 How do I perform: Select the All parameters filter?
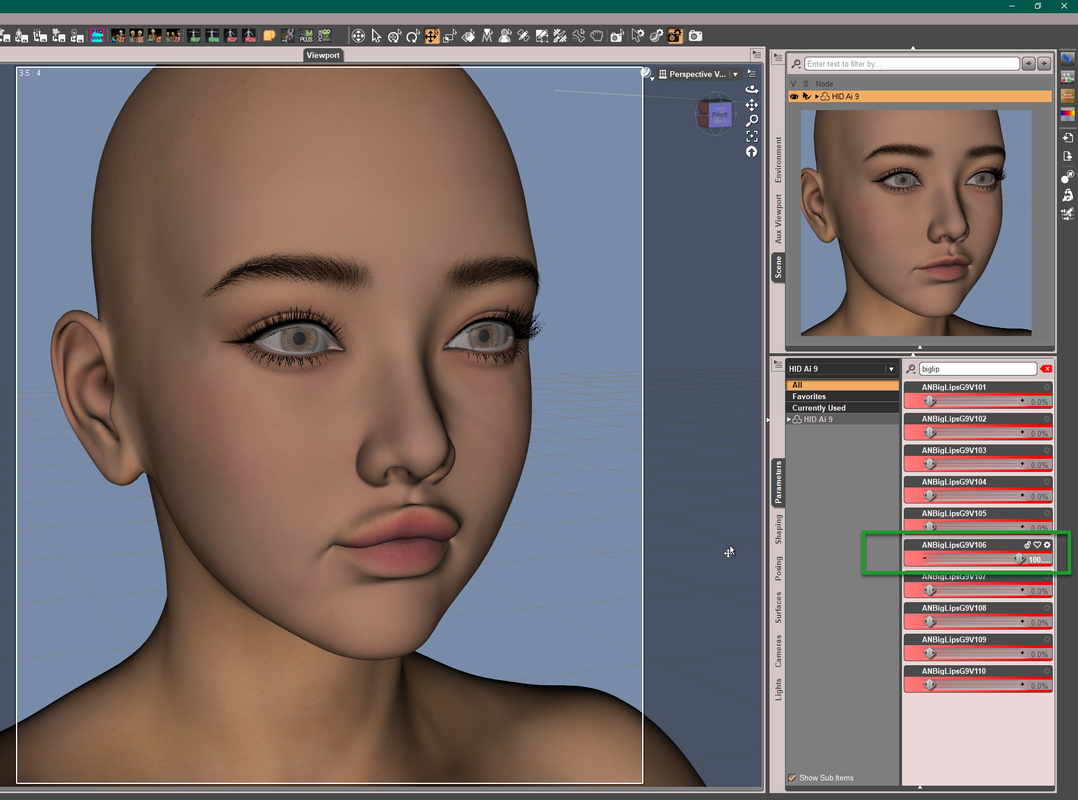tap(842, 386)
